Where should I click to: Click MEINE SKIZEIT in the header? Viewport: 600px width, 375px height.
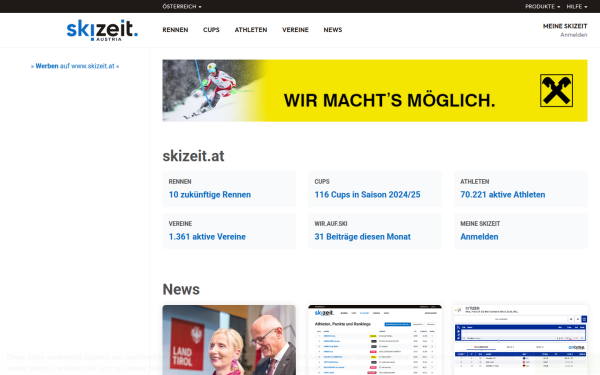tap(565, 26)
